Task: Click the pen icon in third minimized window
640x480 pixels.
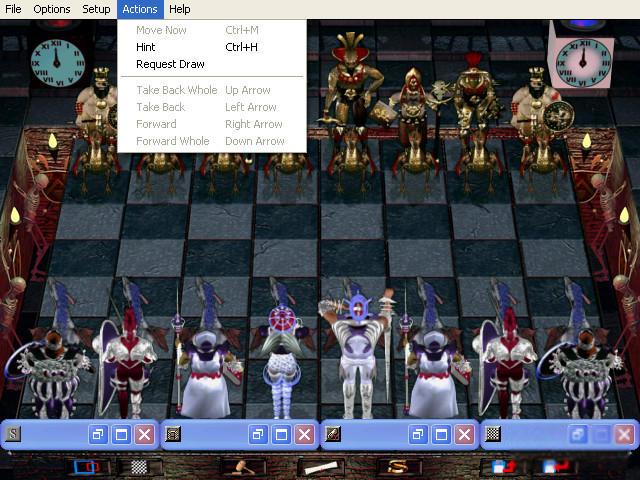Action: 333,434
